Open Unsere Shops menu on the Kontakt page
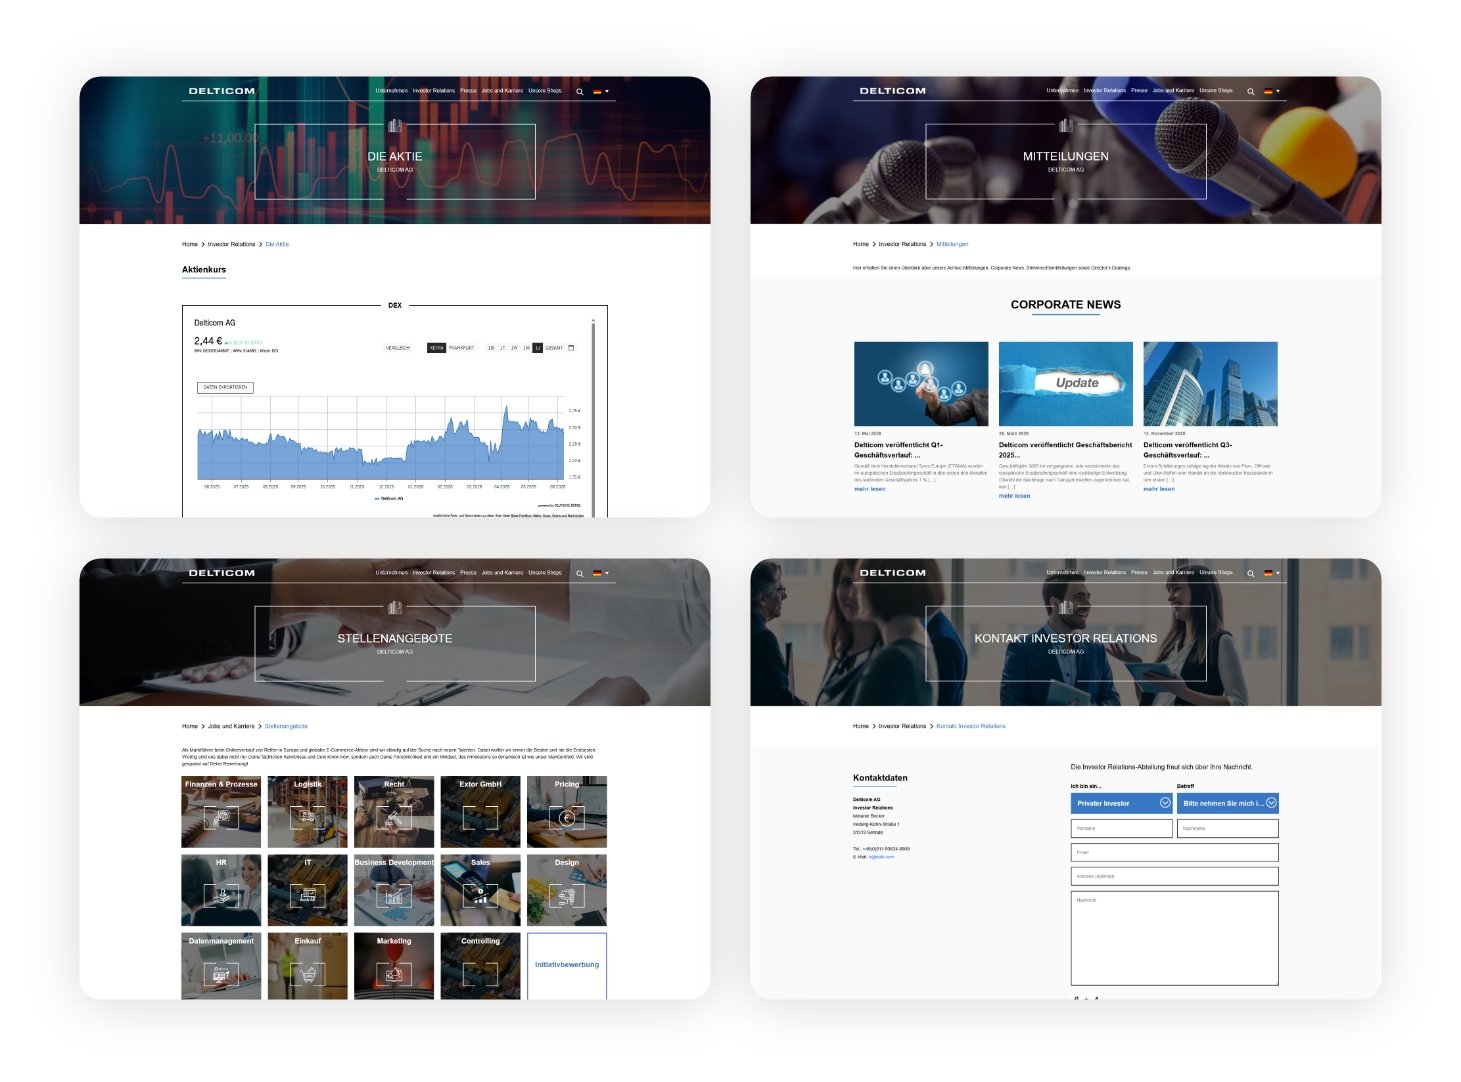The image size is (1461, 1082). pyautogui.click(x=1216, y=573)
